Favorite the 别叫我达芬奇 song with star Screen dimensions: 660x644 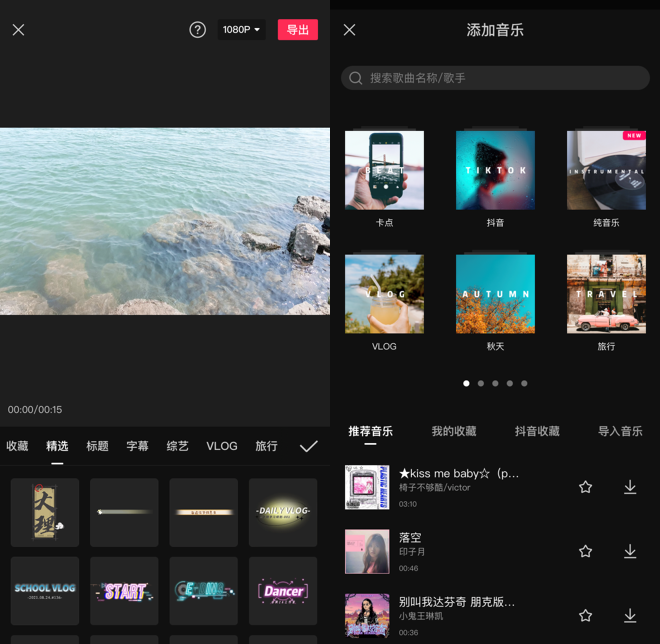pyautogui.click(x=585, y=616)
